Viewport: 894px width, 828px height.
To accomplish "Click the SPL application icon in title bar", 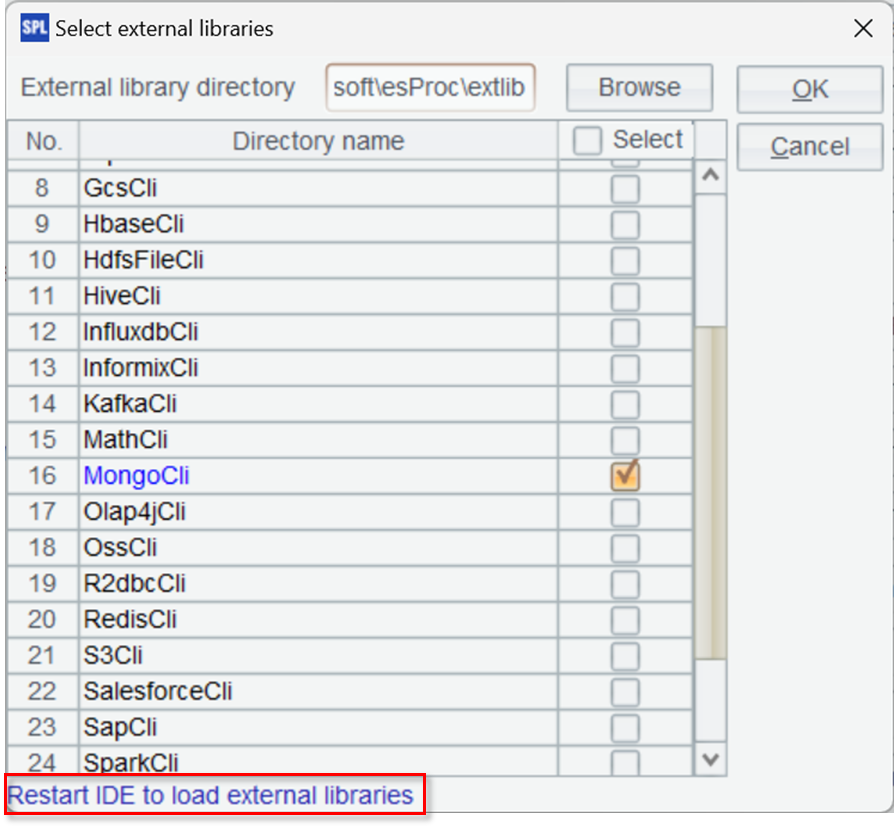I will click(34, 28).
